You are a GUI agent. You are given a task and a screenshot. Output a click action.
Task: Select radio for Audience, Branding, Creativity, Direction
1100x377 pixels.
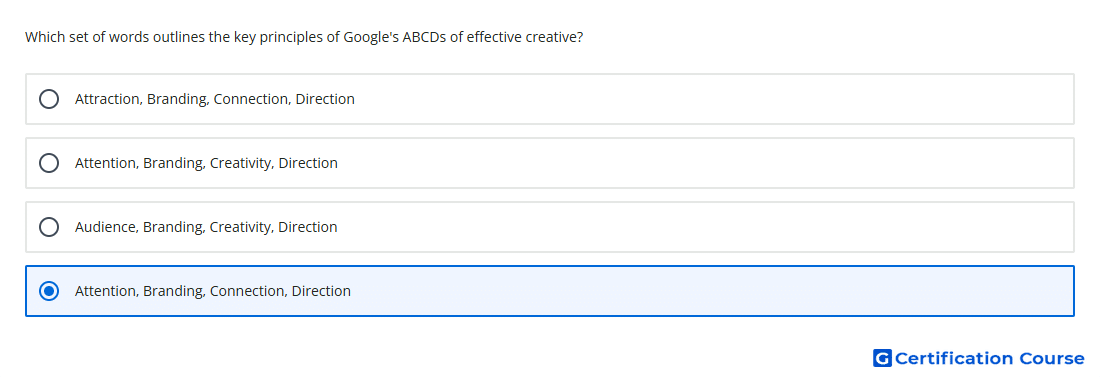pos(49,227)
